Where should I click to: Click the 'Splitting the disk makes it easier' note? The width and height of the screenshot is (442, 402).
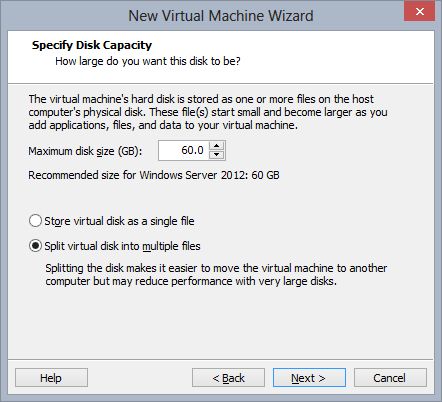click(216, 274)
